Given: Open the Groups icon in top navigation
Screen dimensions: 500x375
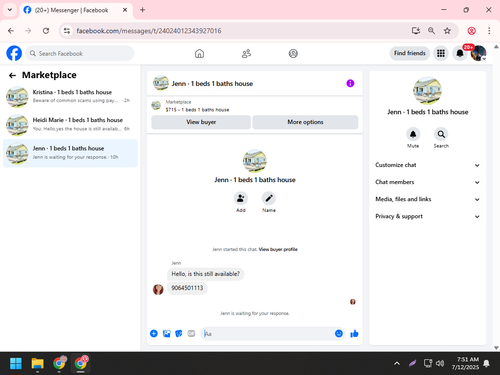Looking at the screenshot, I should pyautogui.click(x=293, y=53).
